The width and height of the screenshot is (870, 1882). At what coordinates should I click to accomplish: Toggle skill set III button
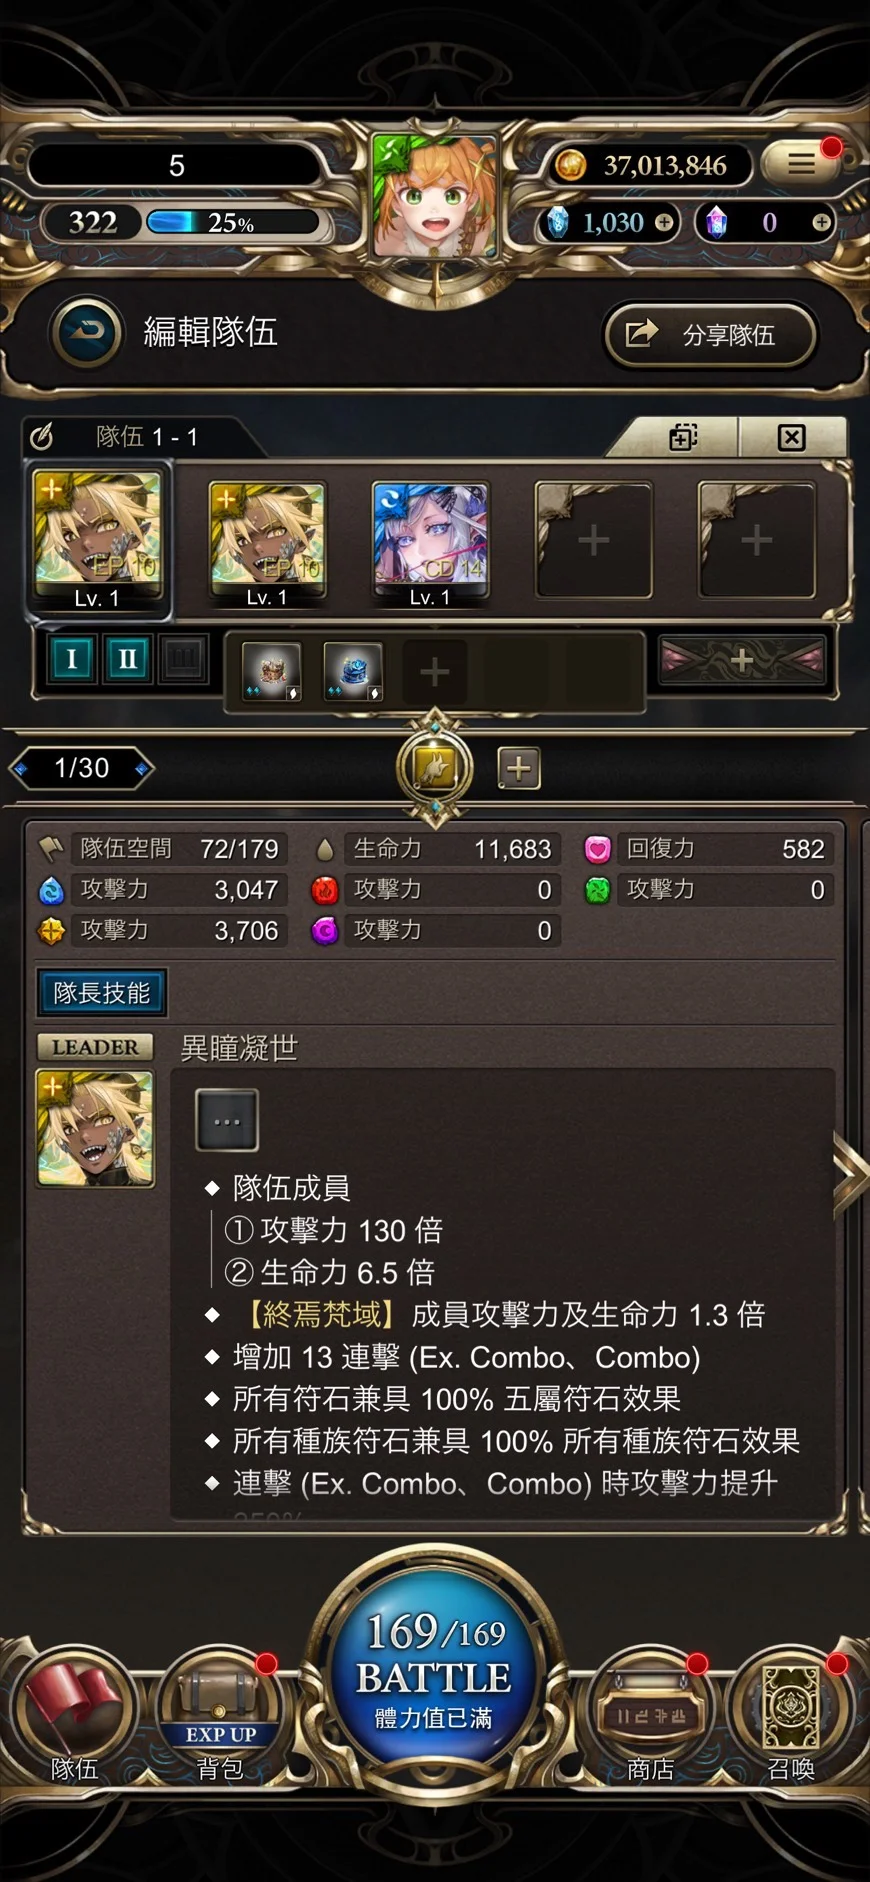[x=183, y=659]
